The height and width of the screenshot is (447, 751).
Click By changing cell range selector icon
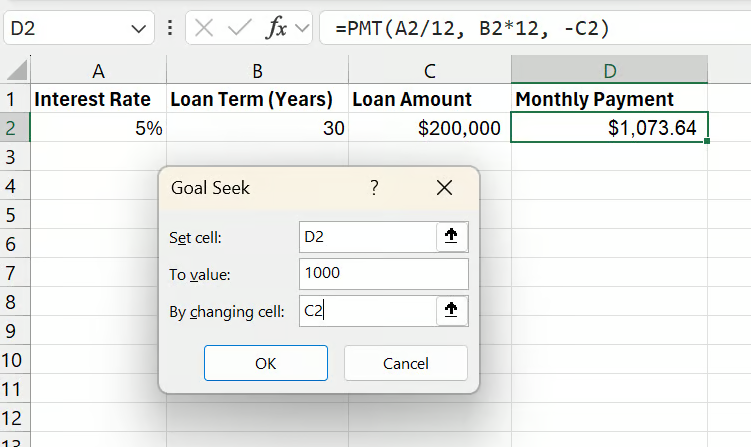click(451, 311)
